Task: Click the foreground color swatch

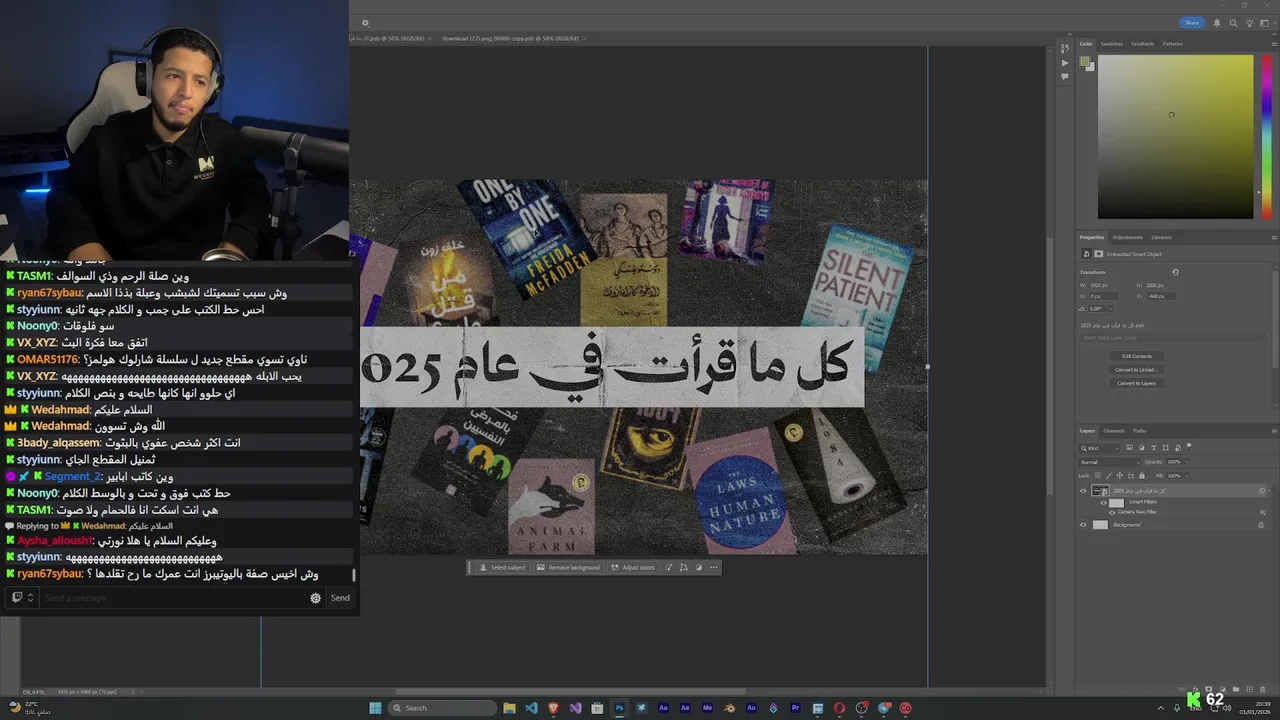Action: tap(1084, 61)
